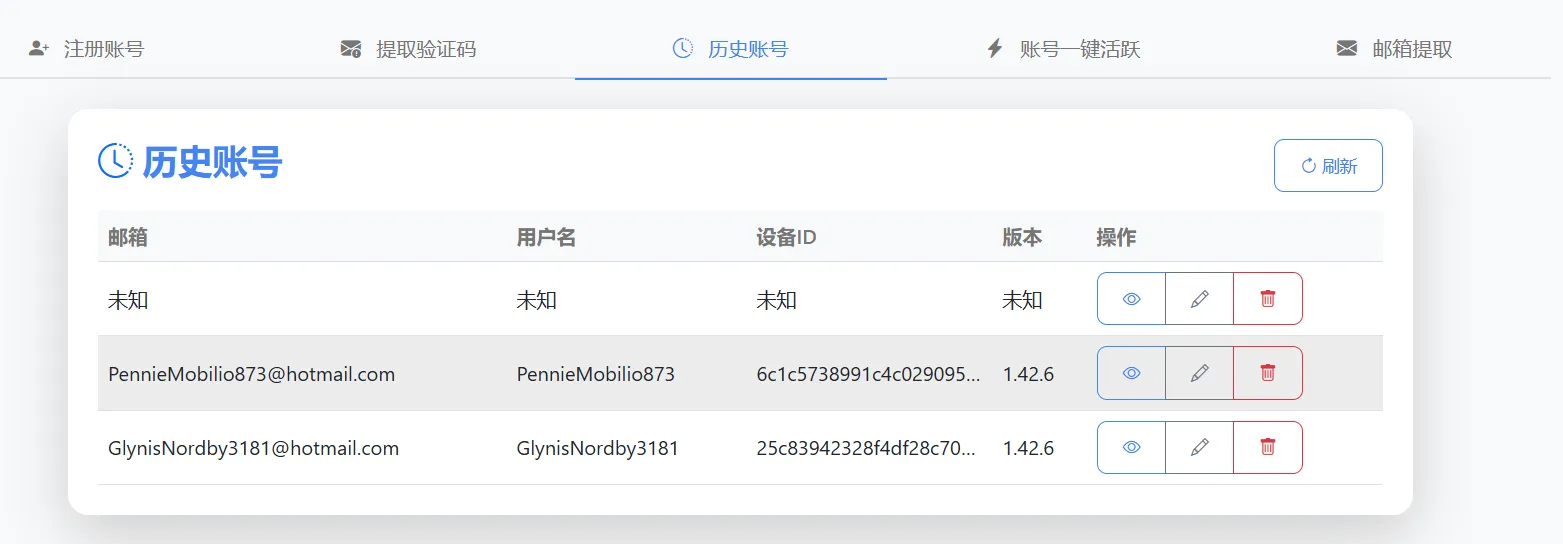Go to the 账号一键活跃 tab
Image resolution: width=1563 pixels, height=544 pixels.
coord(1063,49)
